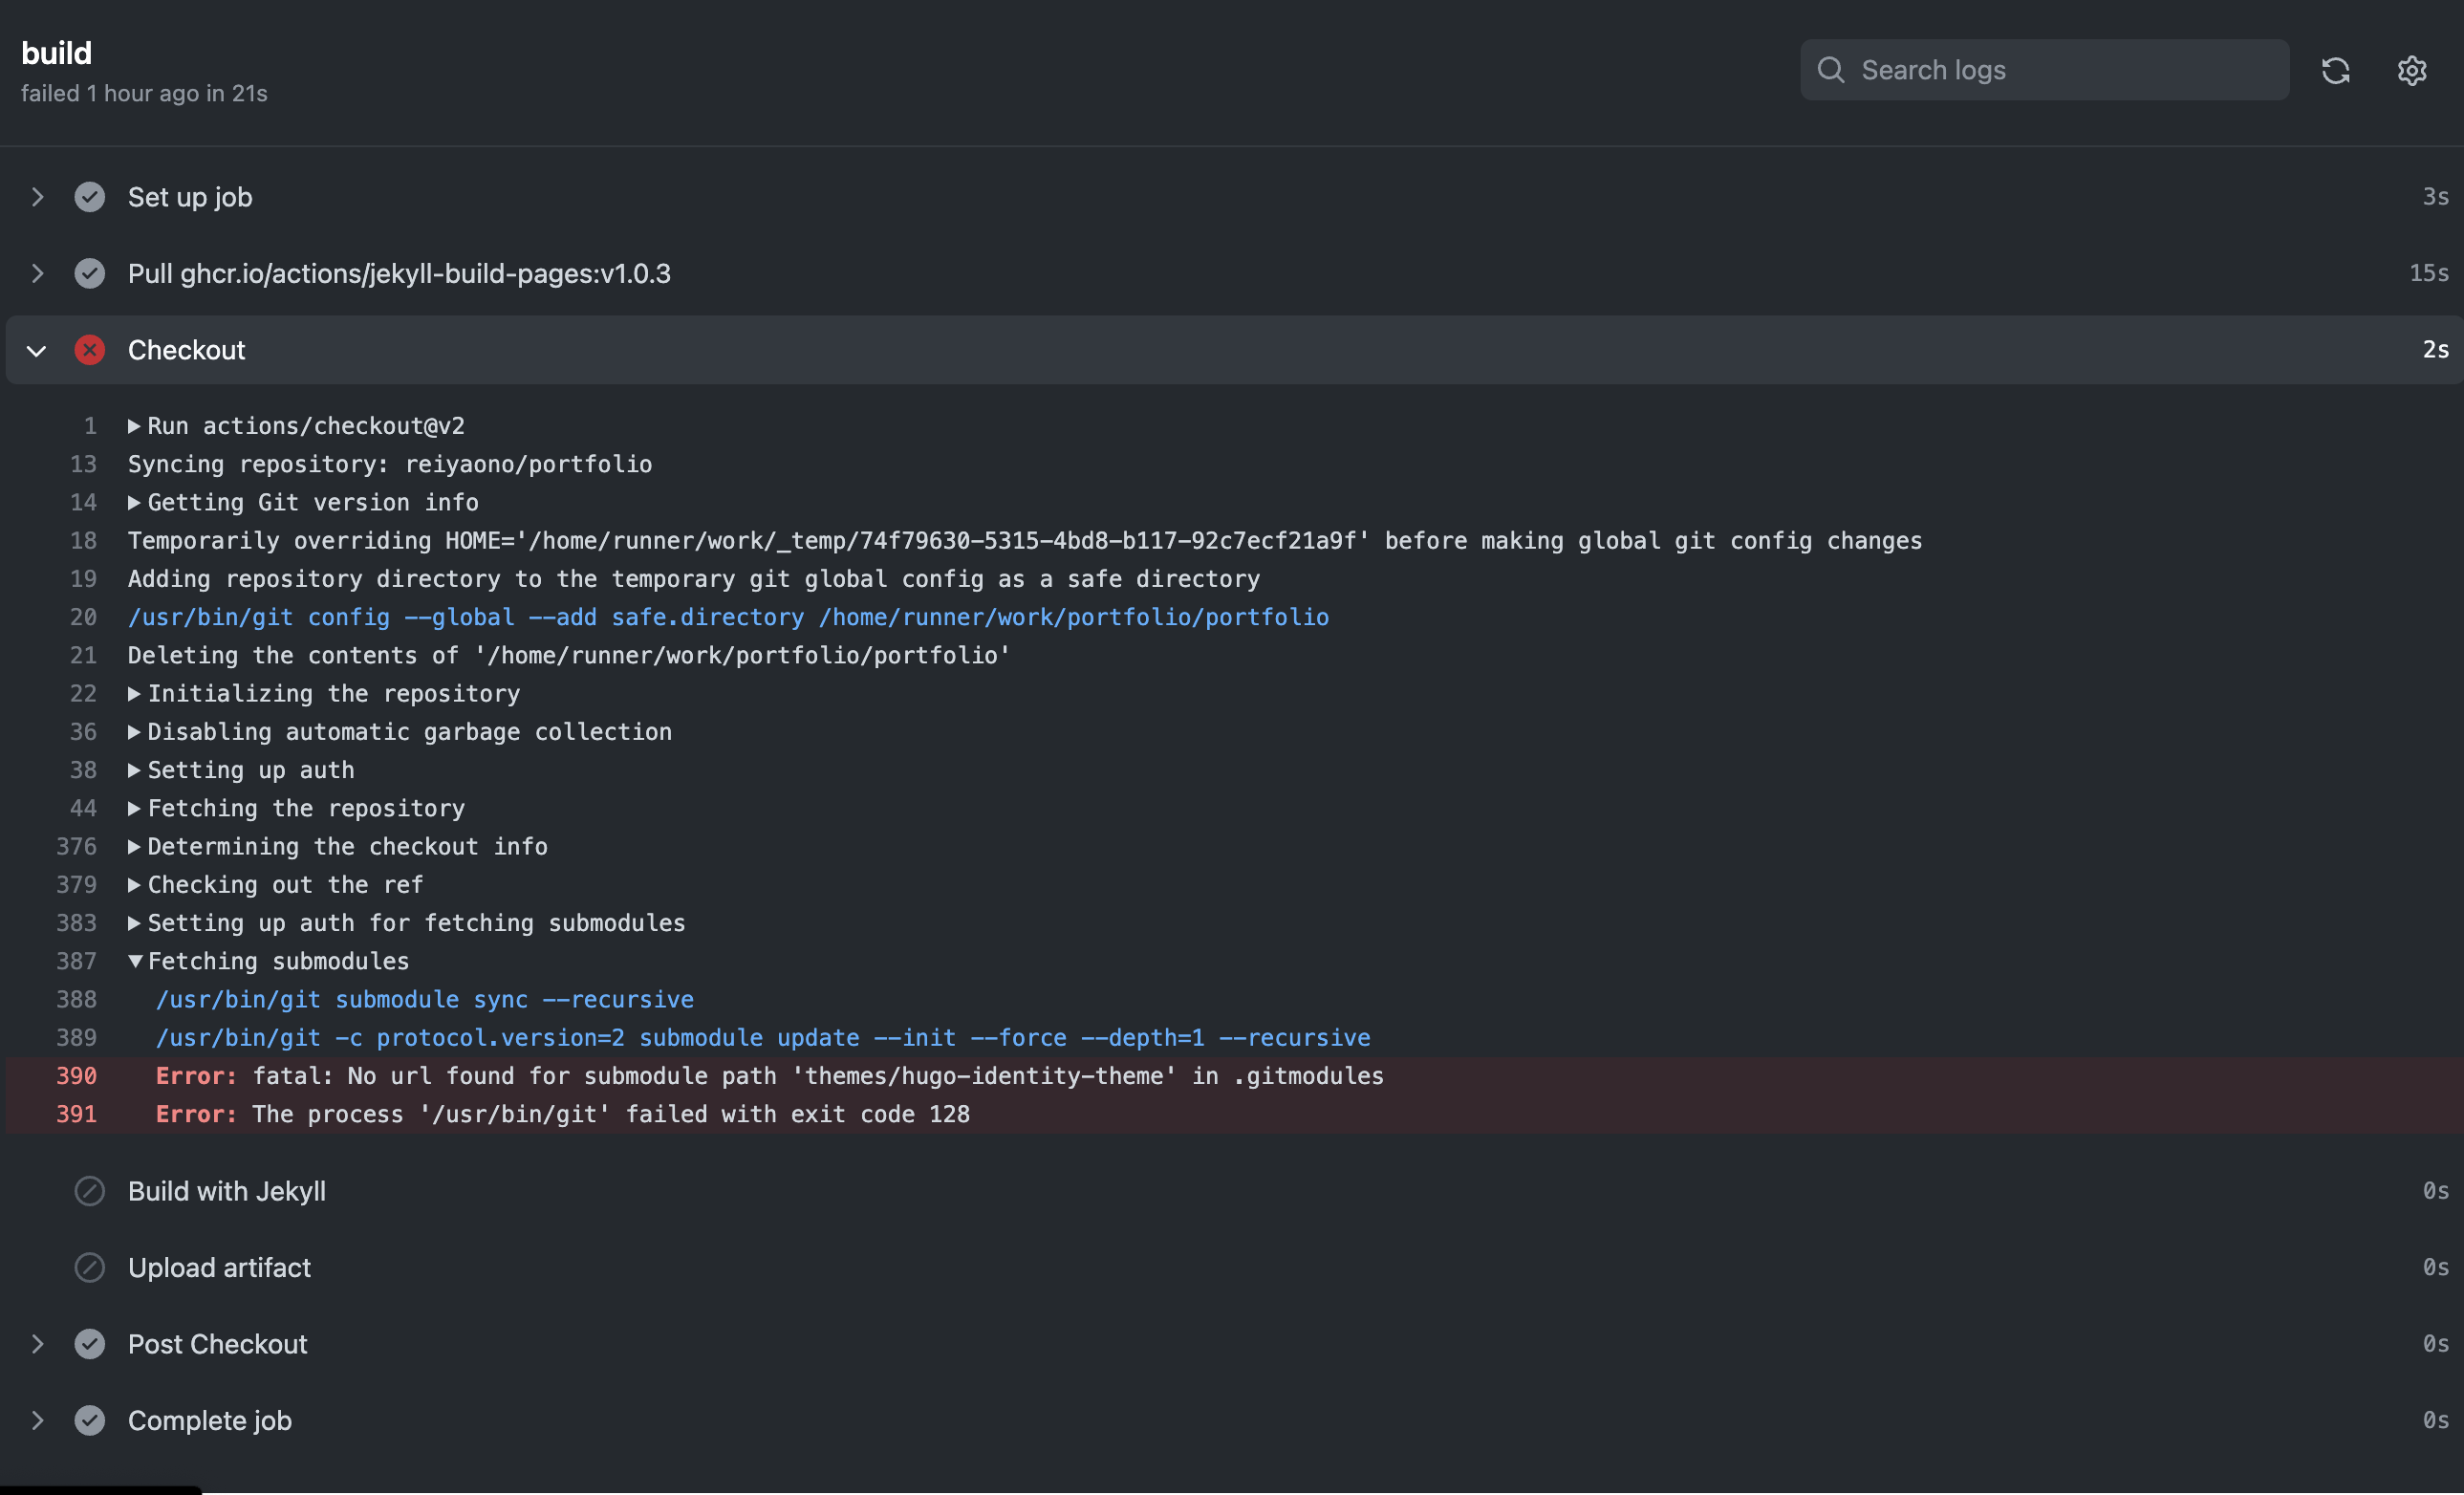This screenshot has width=2464, height=1495.
Task: Click the success checkmark beside Set up job
Action: 90,197
